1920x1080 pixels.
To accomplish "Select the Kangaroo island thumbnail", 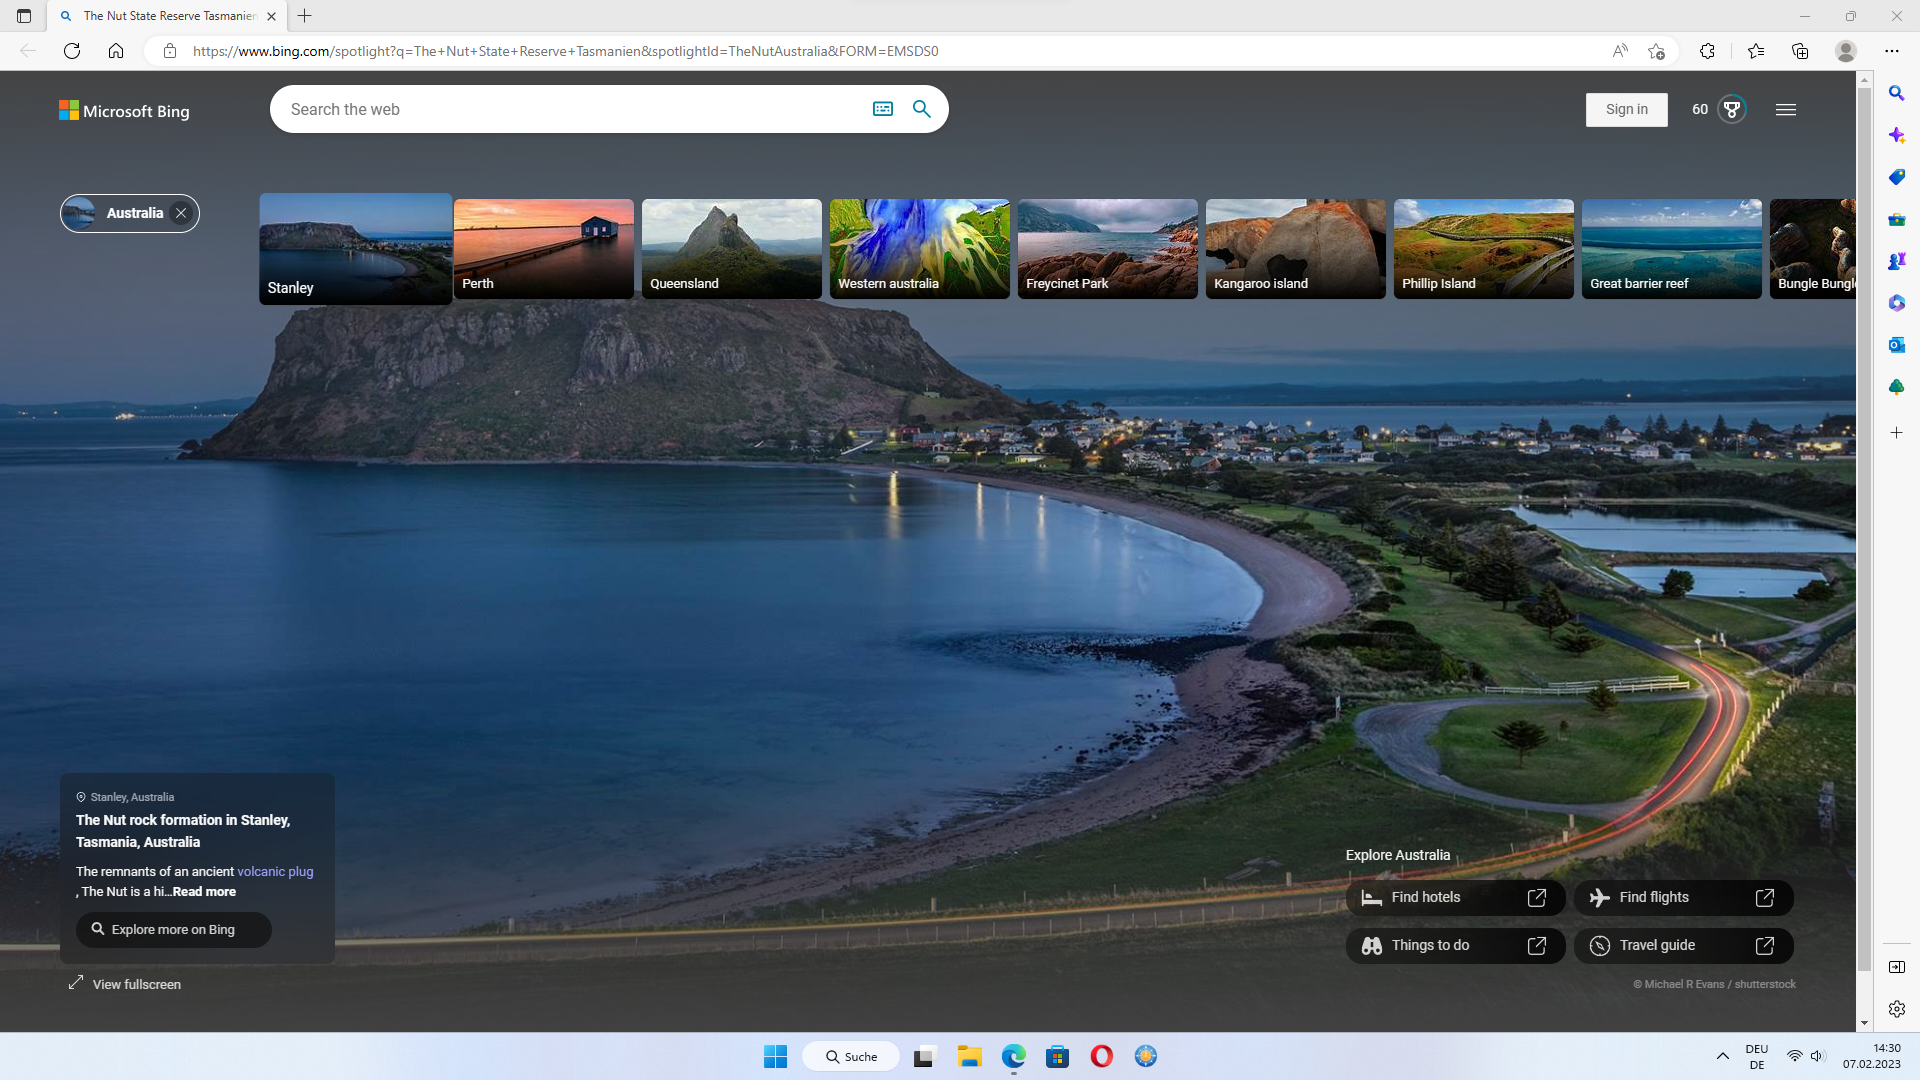I will [1295, 248].
